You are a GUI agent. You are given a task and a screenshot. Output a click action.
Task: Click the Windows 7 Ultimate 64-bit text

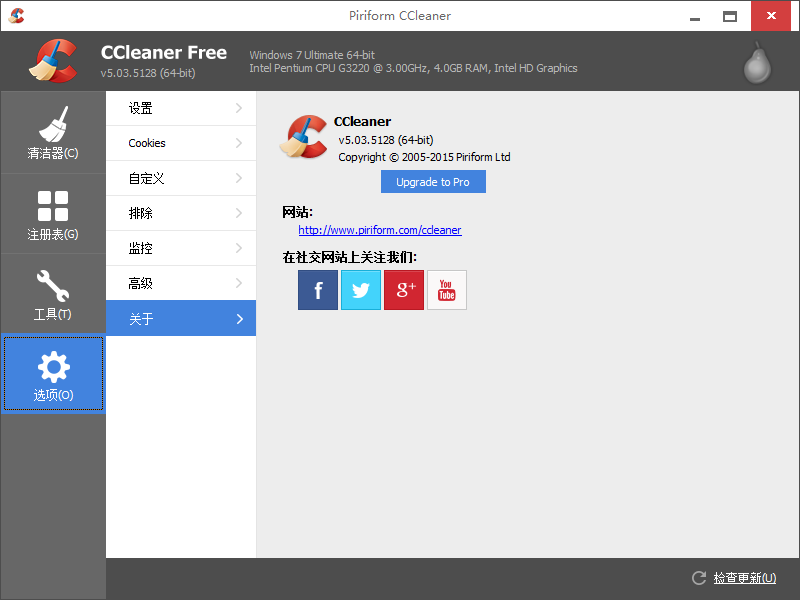(x=312, y=55)
